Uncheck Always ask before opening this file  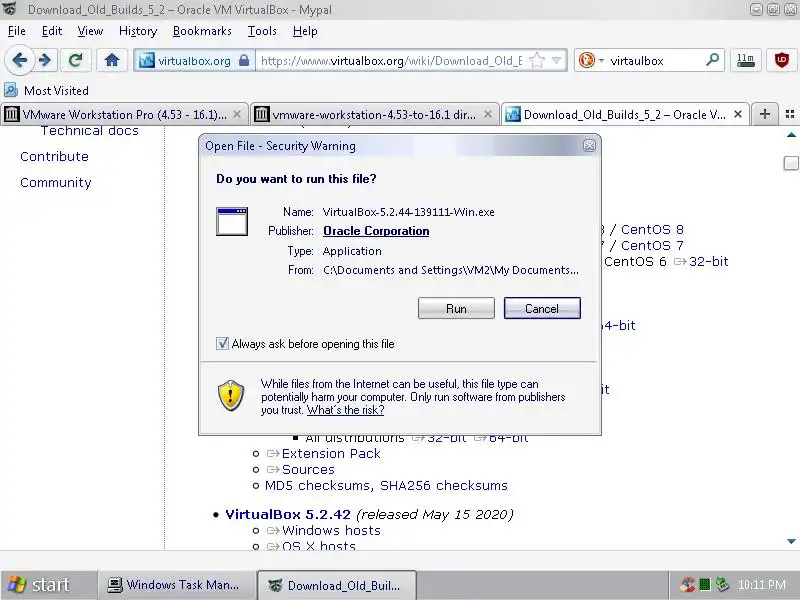coord(222,343)
